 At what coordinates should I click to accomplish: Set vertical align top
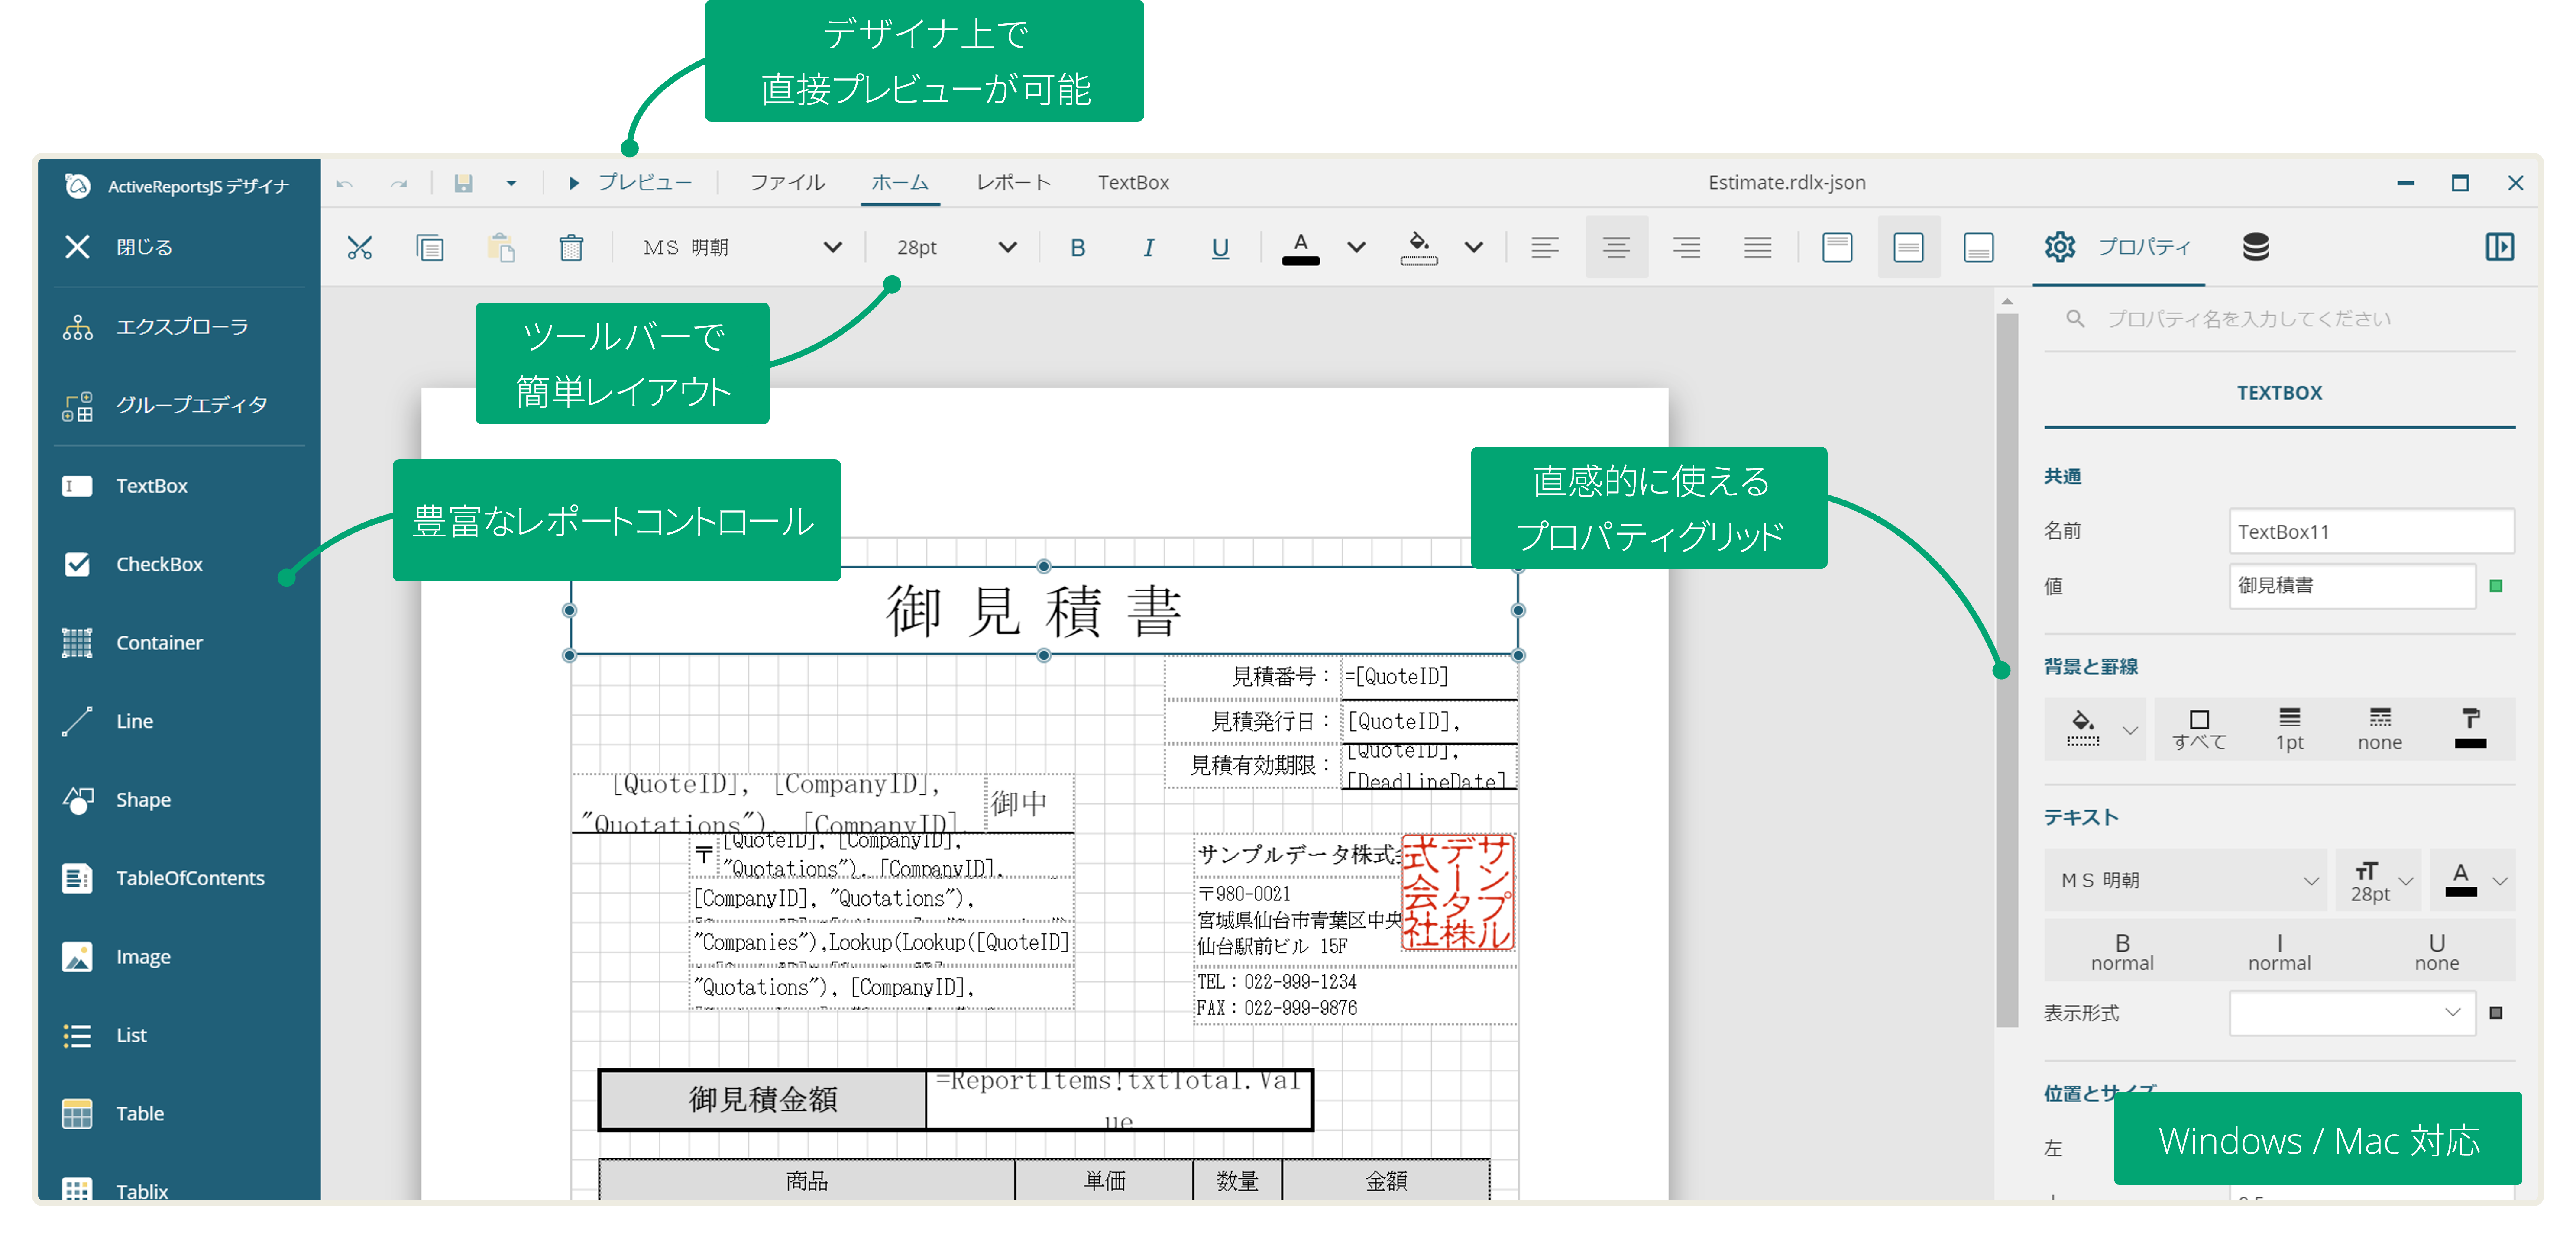pos(1837,247)
